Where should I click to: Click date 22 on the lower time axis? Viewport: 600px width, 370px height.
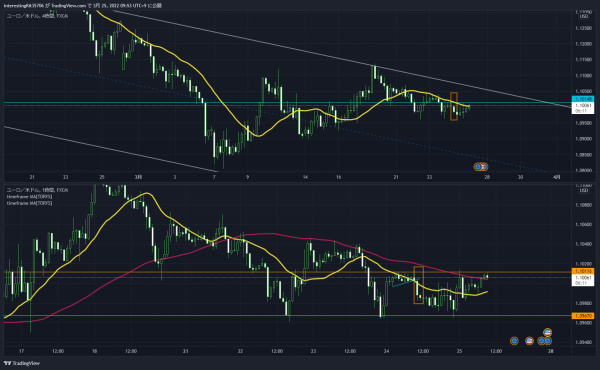240,351
